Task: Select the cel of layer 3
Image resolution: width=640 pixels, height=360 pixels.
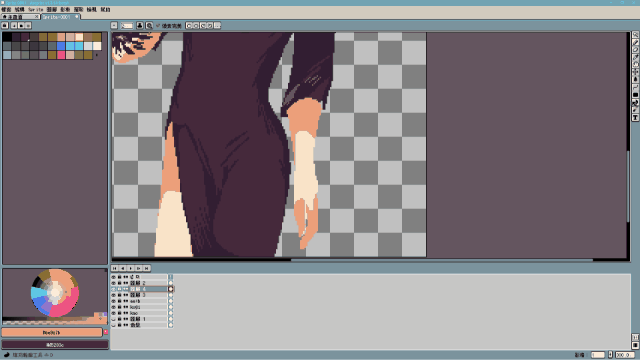Action: click(171, 295)
